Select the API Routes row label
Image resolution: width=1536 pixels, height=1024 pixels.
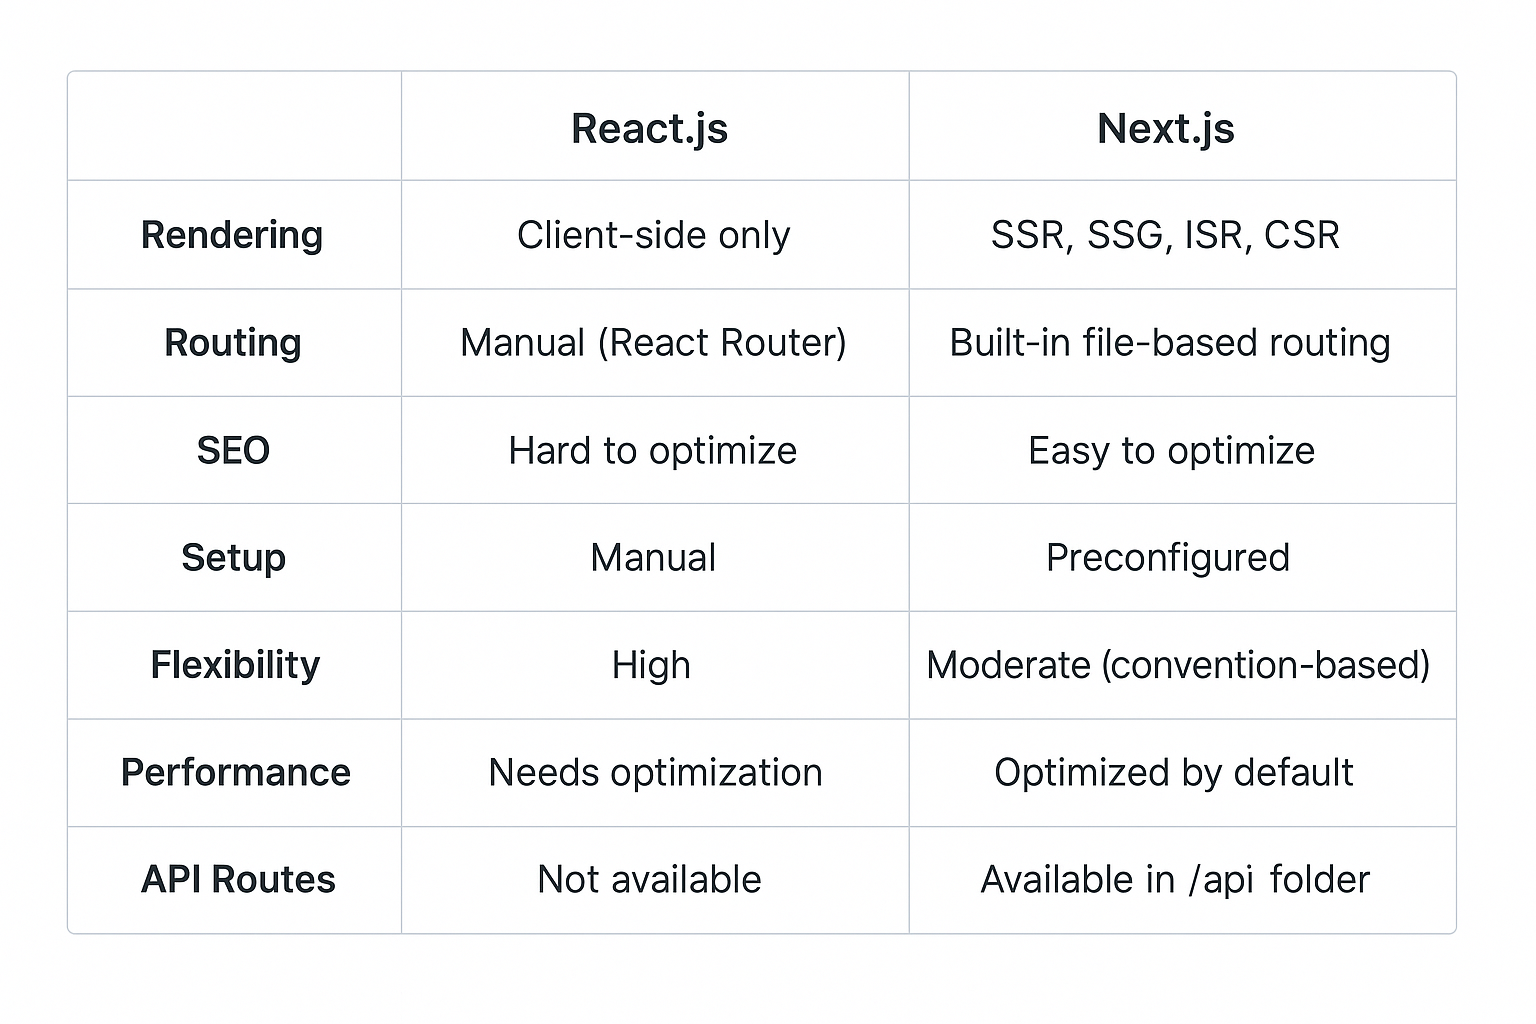(238, 880)
